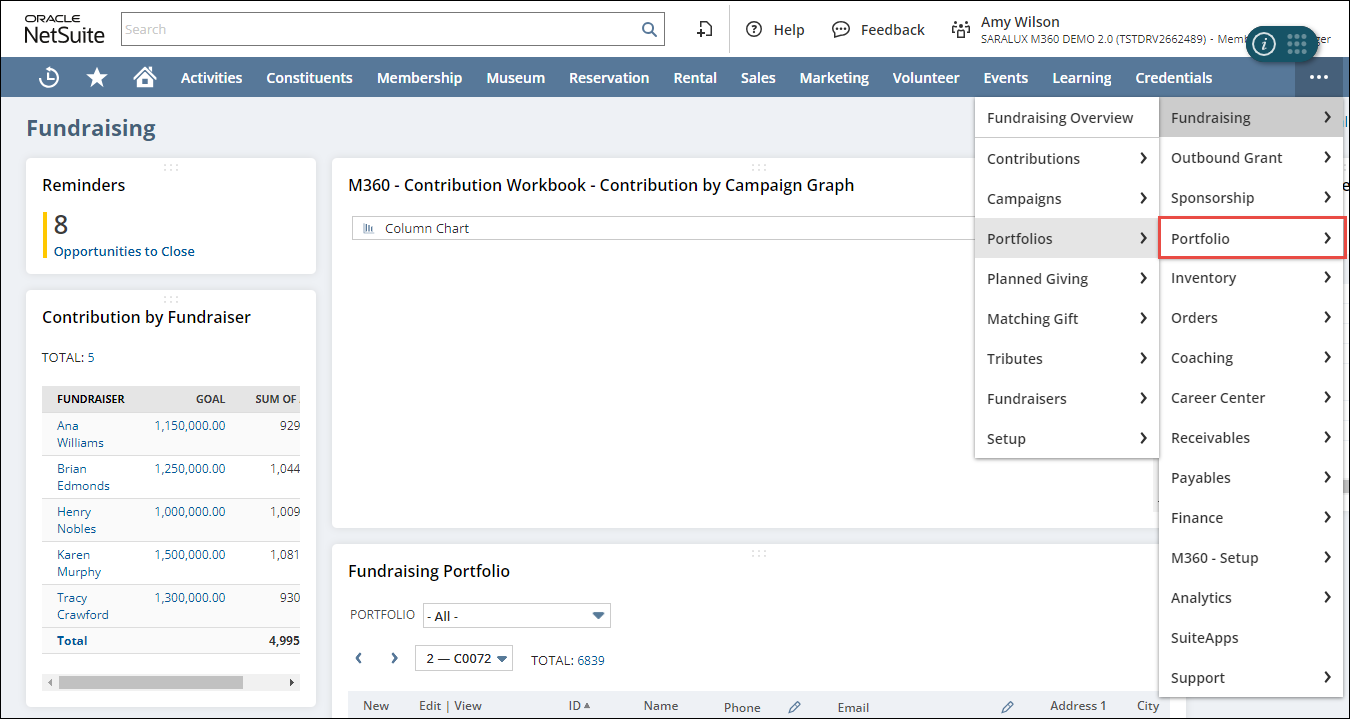1350x719 pixels.
Task: Click the search magnifier icon
Action: pos(649,30)
